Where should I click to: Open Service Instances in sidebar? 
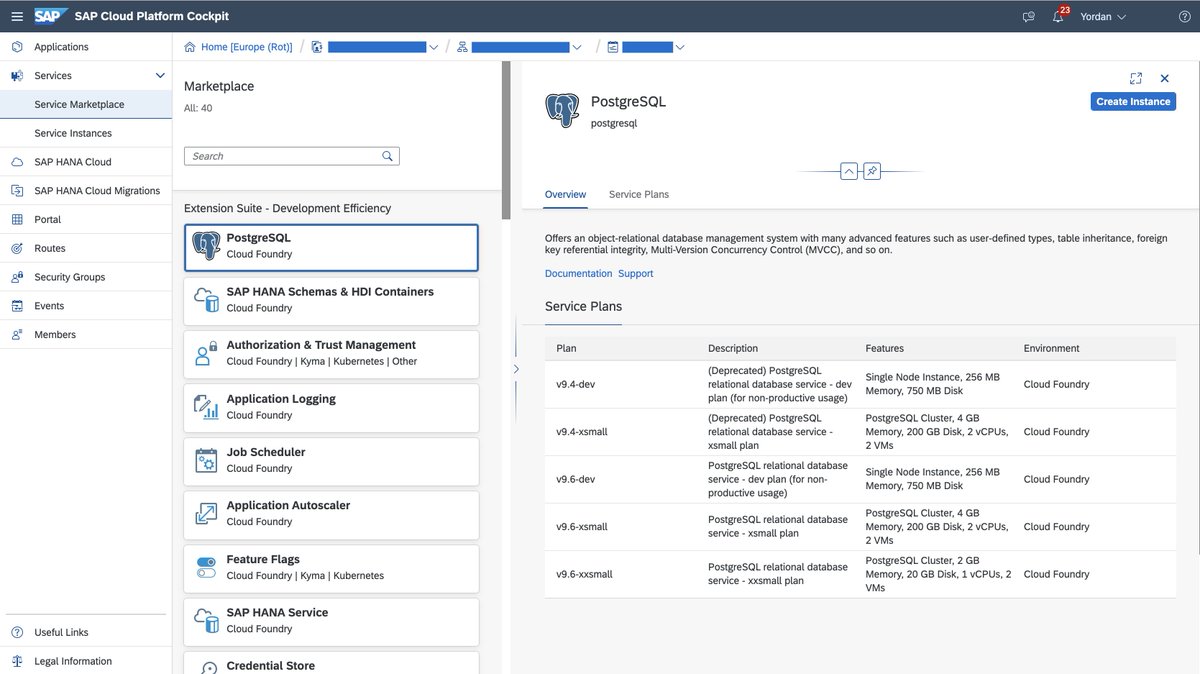click(86, 133)
